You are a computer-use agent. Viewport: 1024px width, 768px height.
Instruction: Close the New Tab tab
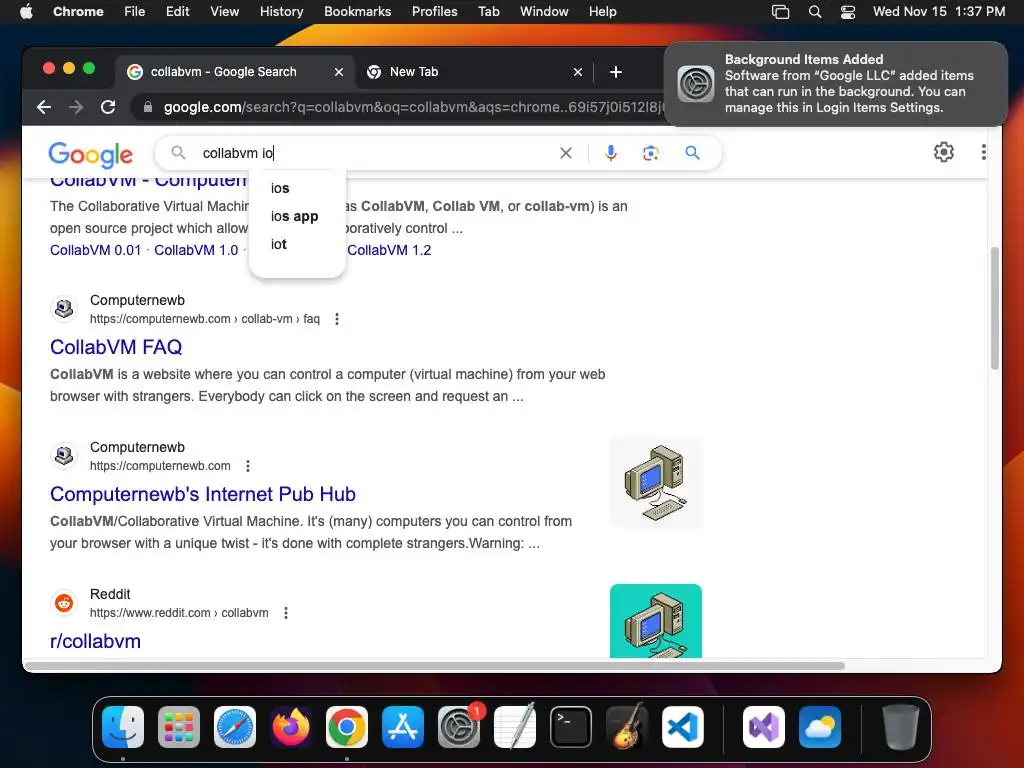[x=577, y=72]
